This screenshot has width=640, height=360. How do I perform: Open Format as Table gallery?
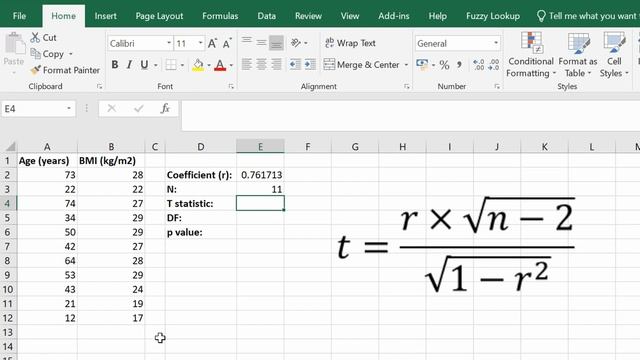(x=578, y=55)
